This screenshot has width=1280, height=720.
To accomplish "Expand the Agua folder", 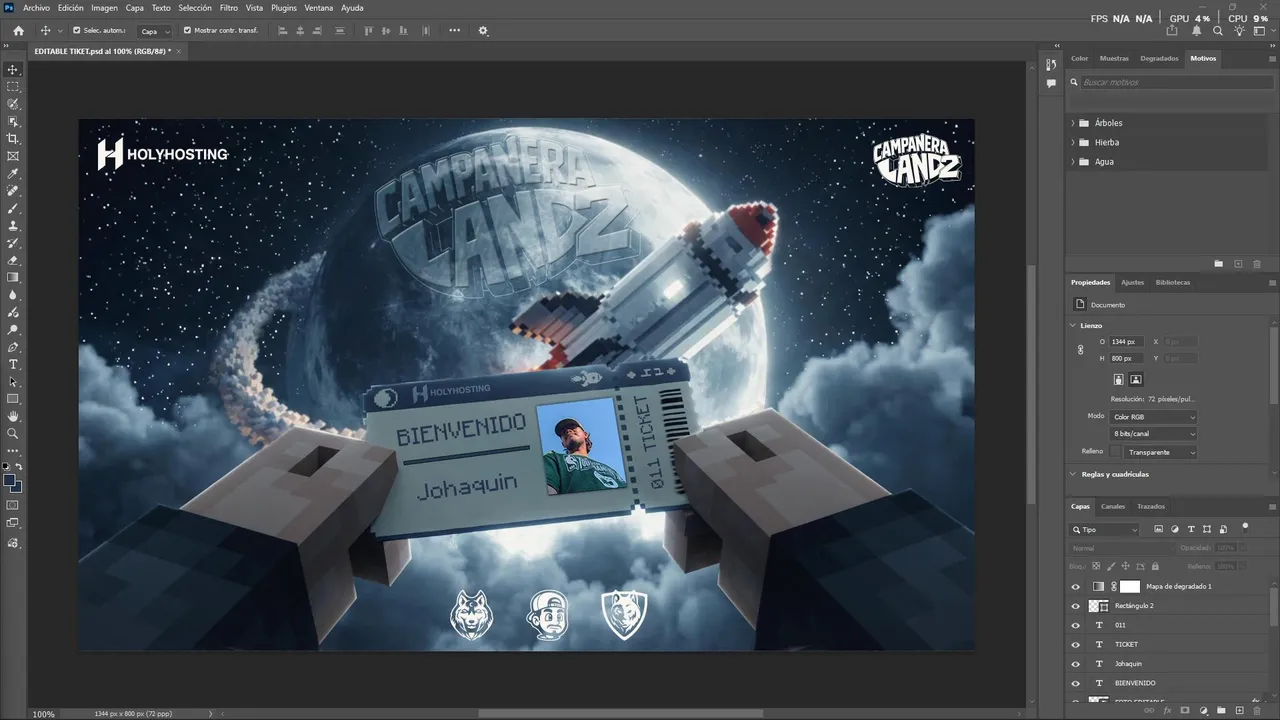I will (x=1073, y=161).
